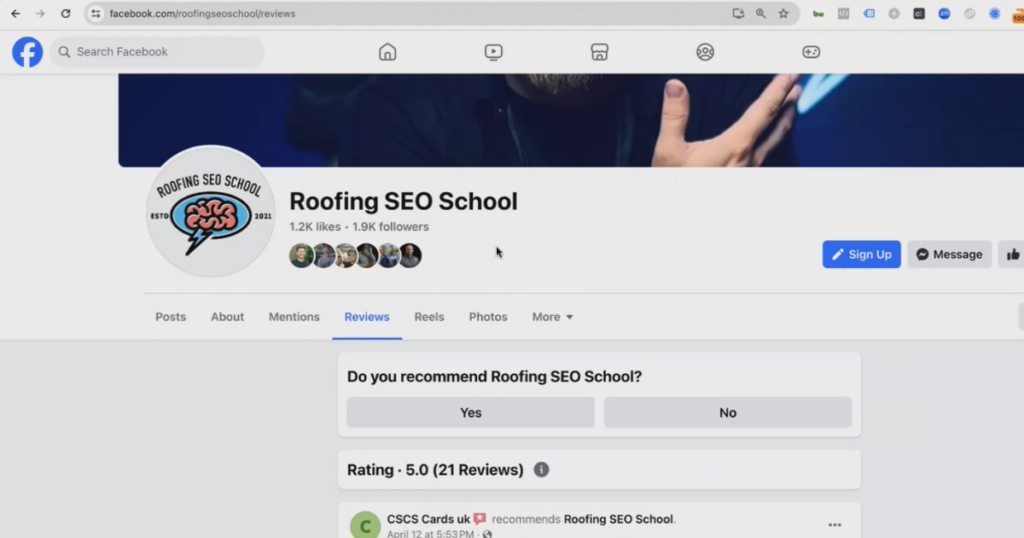The height and width of the screenshot is (538, 1024).
Task: Click Rating · 5.0 (21 Reviews) text
Action: point(435,469)
